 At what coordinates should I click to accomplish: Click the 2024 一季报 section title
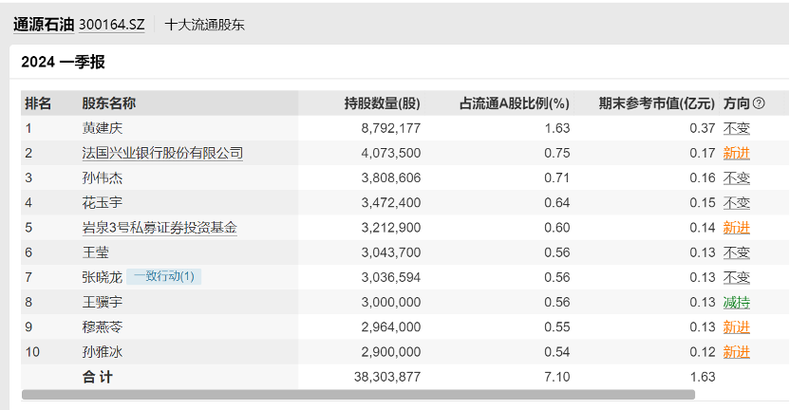(63, 62)
